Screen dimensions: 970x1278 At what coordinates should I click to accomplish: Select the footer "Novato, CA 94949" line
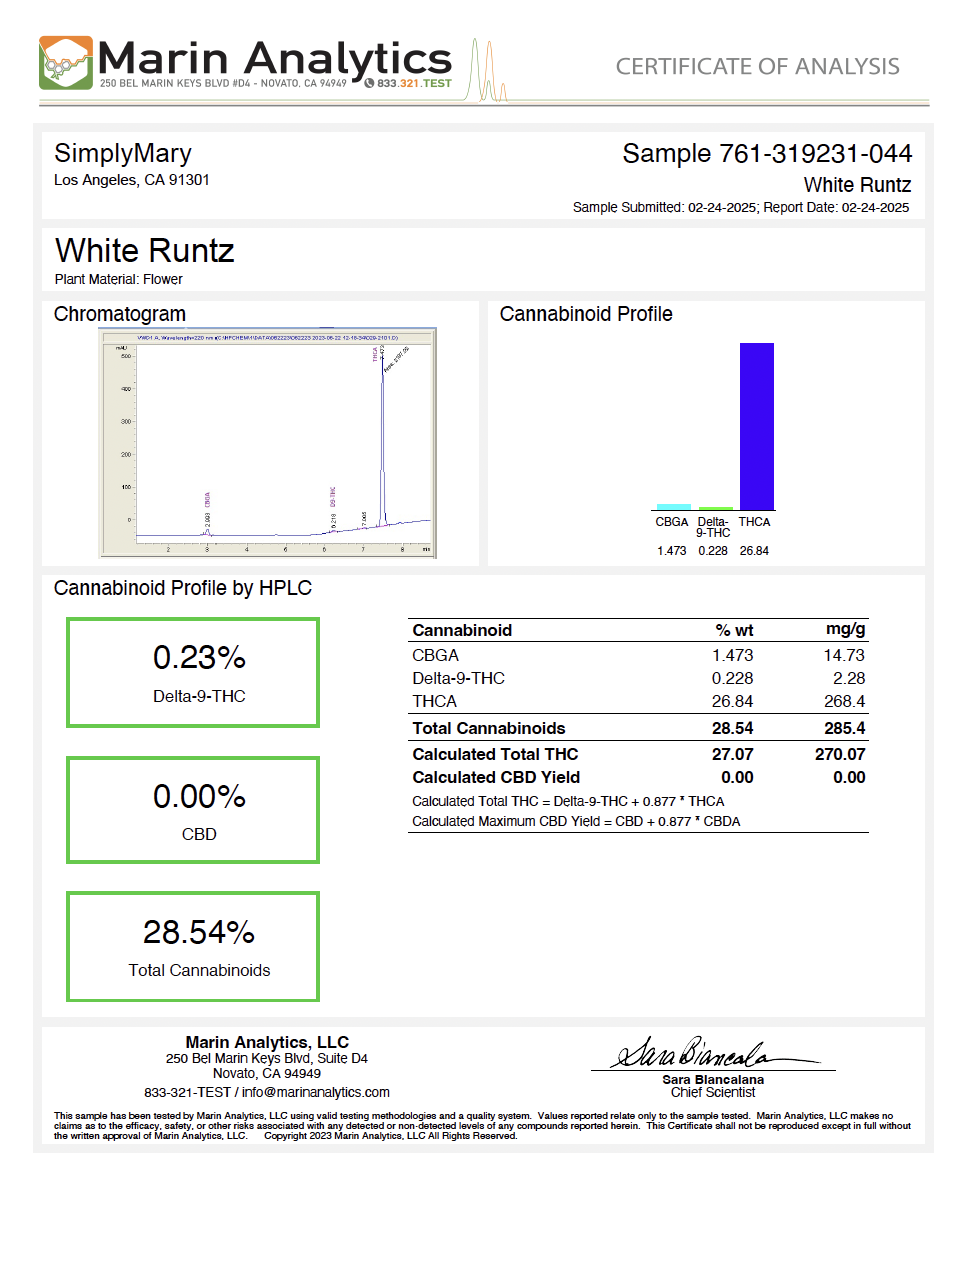[267, 1073]
